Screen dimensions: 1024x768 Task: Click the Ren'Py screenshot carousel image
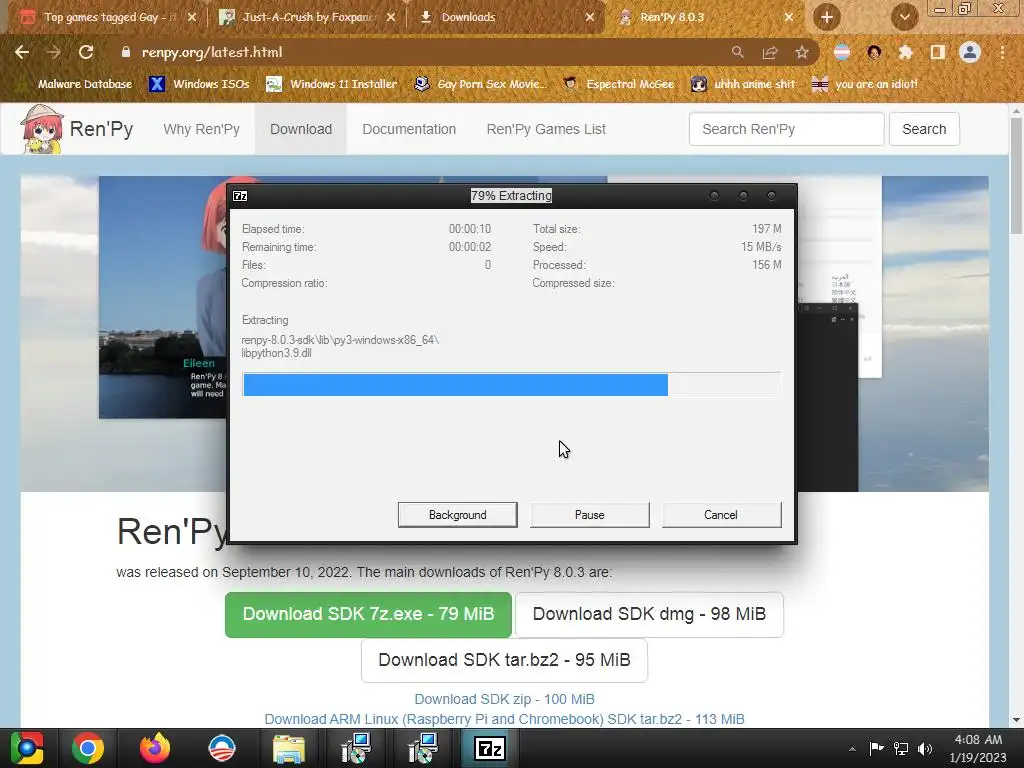163,297
